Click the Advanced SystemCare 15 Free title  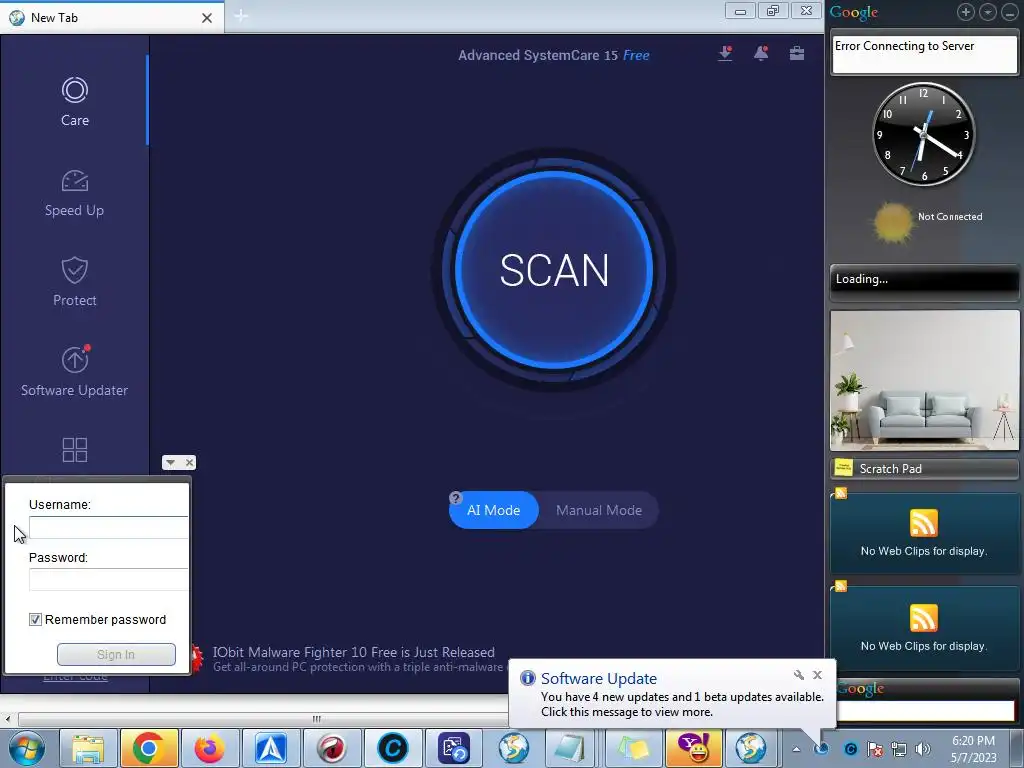pos(554,56)
